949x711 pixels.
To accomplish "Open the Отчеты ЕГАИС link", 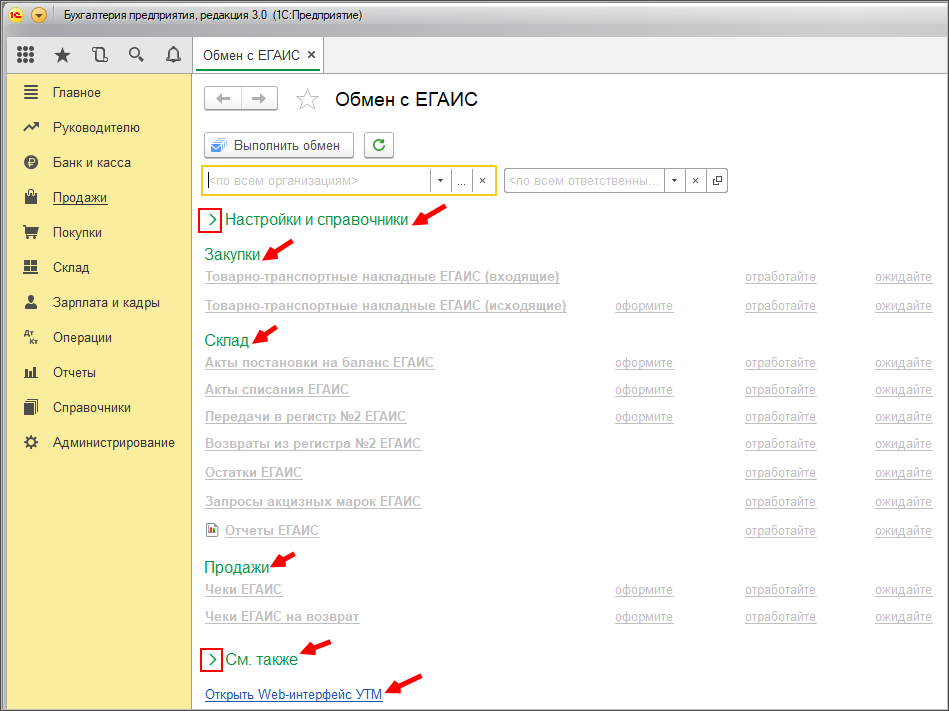I will point(272,531).
